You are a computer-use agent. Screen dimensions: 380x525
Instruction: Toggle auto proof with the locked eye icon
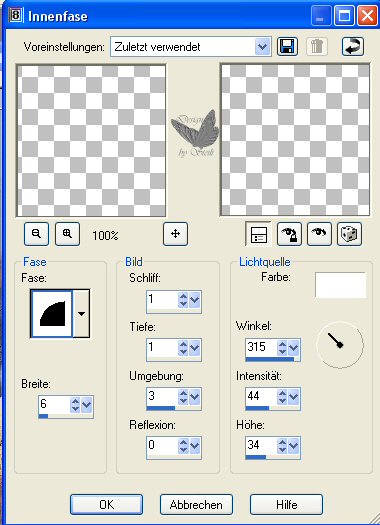click(x=290, y=234)
